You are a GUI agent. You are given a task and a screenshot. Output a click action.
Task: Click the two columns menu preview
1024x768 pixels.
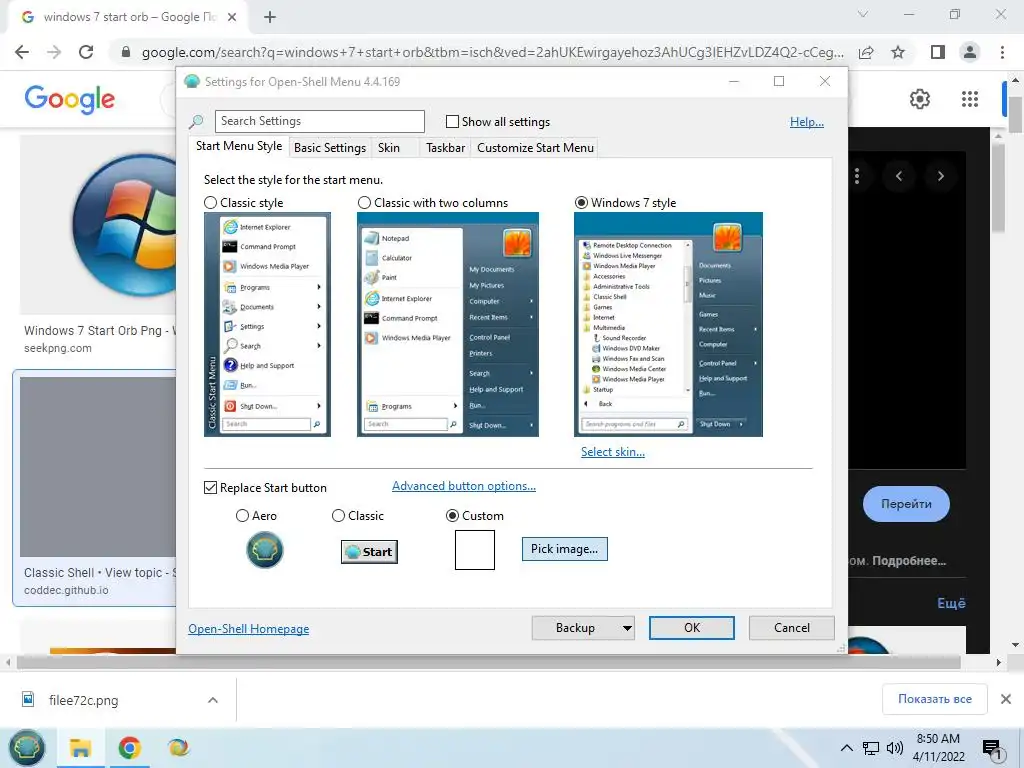click(x=448, y=325)
